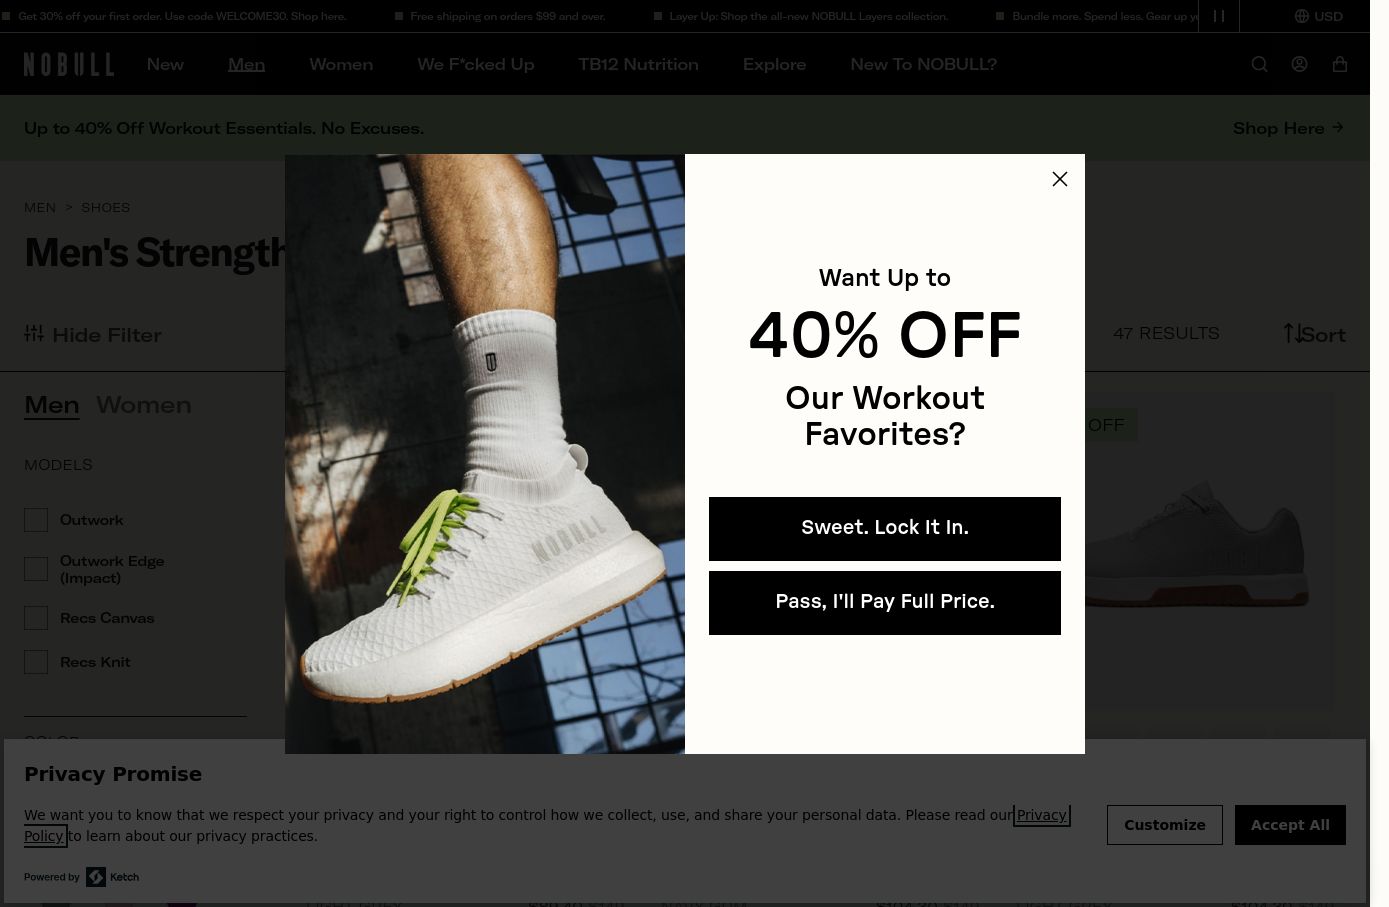Check the Recs Canvas checkbox

point(36,618)
